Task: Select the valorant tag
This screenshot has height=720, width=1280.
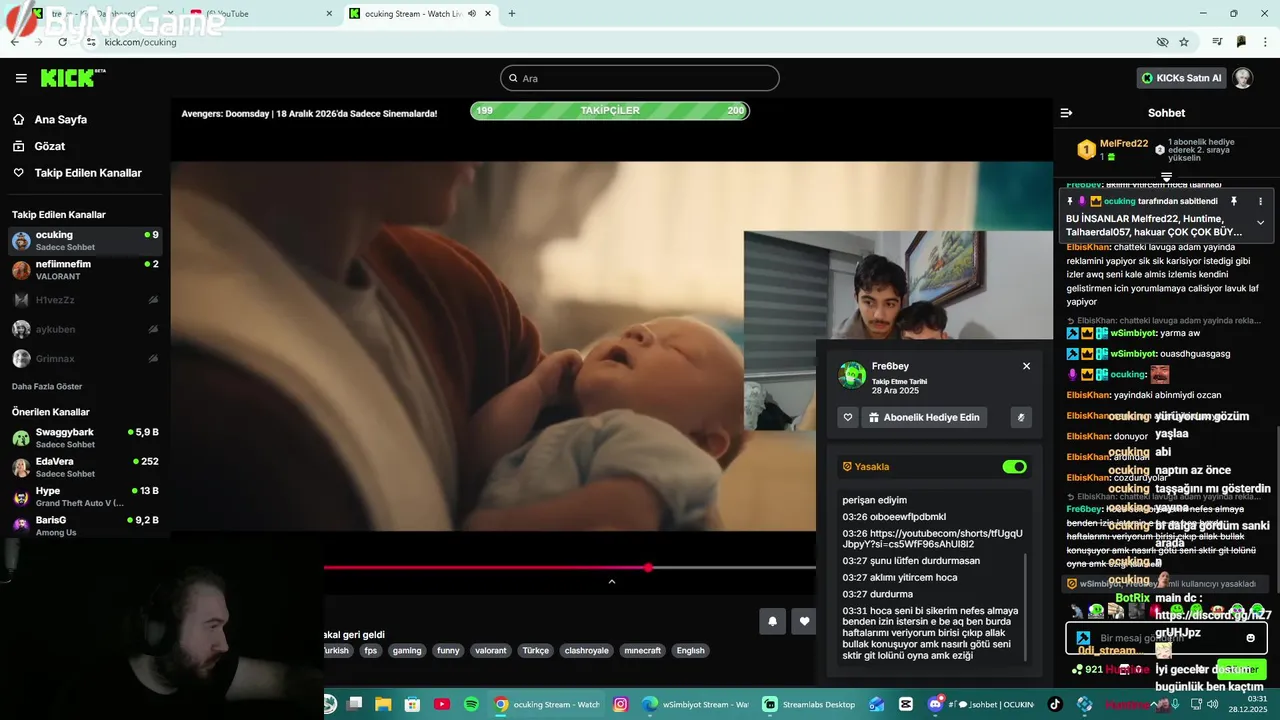Action: click(x=491, y=650)
